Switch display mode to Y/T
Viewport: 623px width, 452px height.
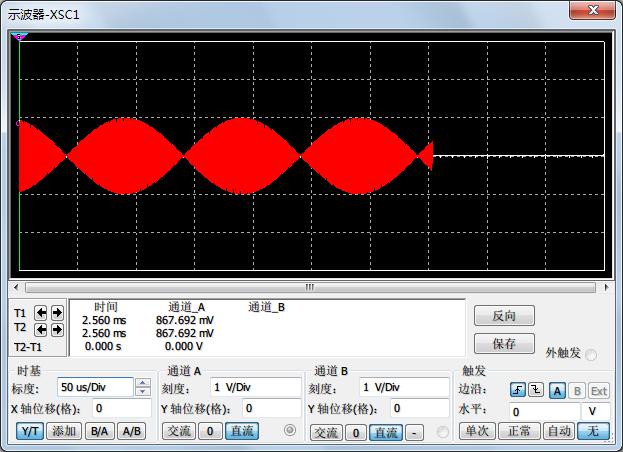point(29,431)
